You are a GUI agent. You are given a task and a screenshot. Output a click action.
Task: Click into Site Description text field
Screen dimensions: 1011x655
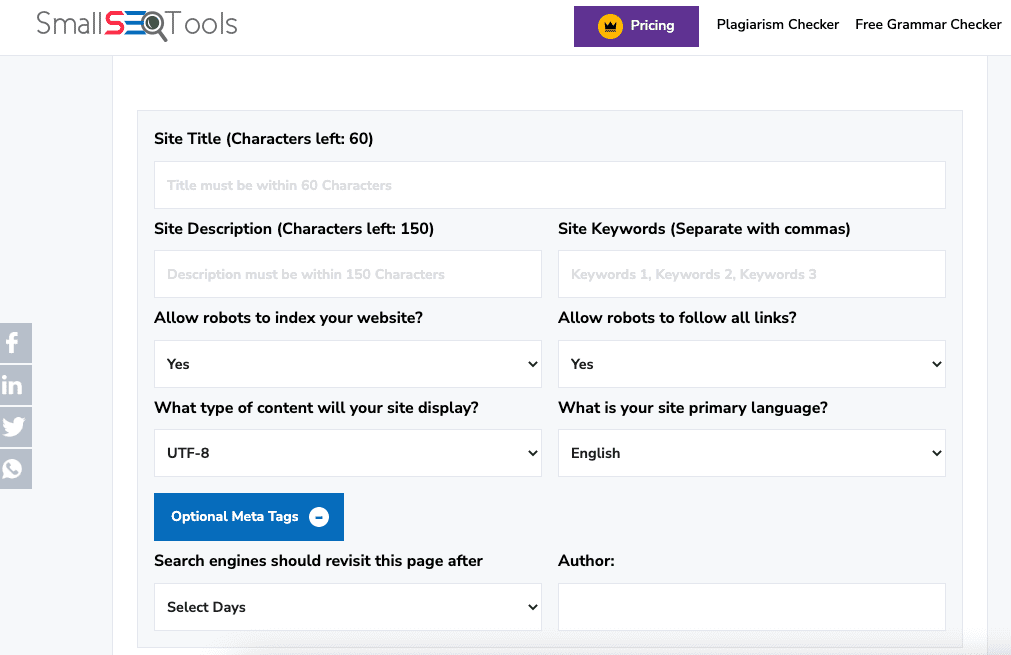347,274
